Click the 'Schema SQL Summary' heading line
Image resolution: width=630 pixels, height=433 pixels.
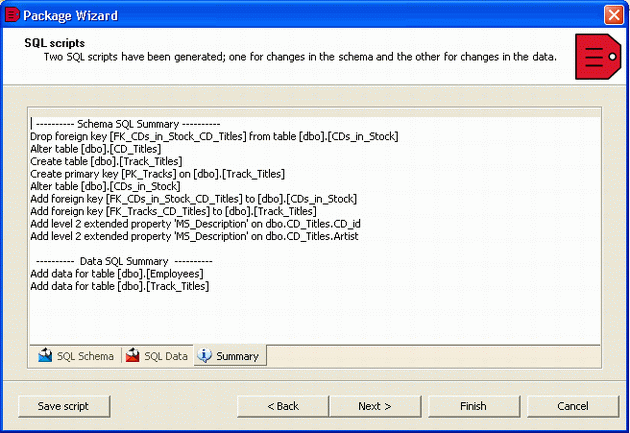128,124
